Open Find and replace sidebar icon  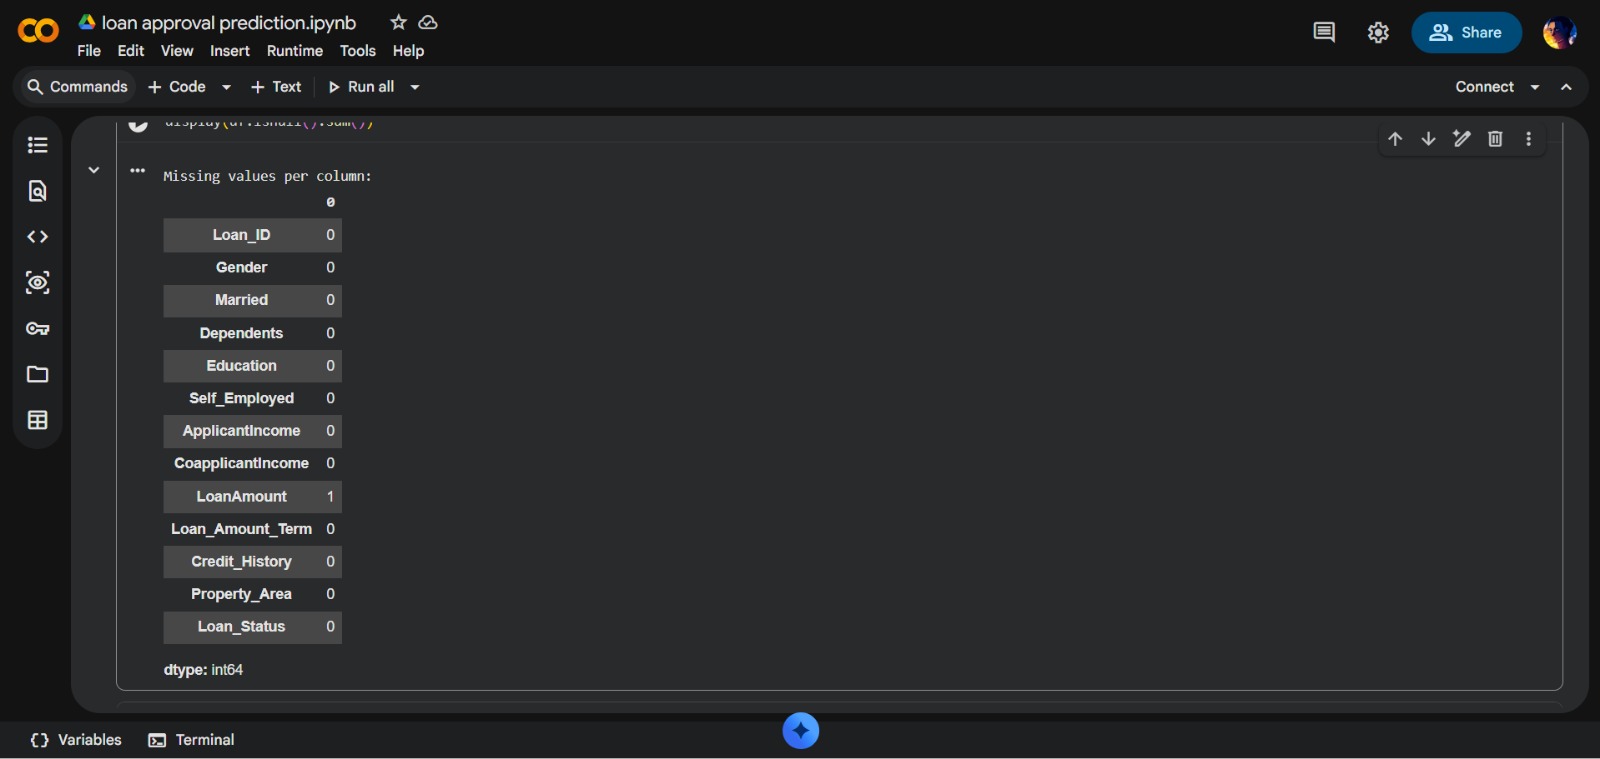pos(38,191)
